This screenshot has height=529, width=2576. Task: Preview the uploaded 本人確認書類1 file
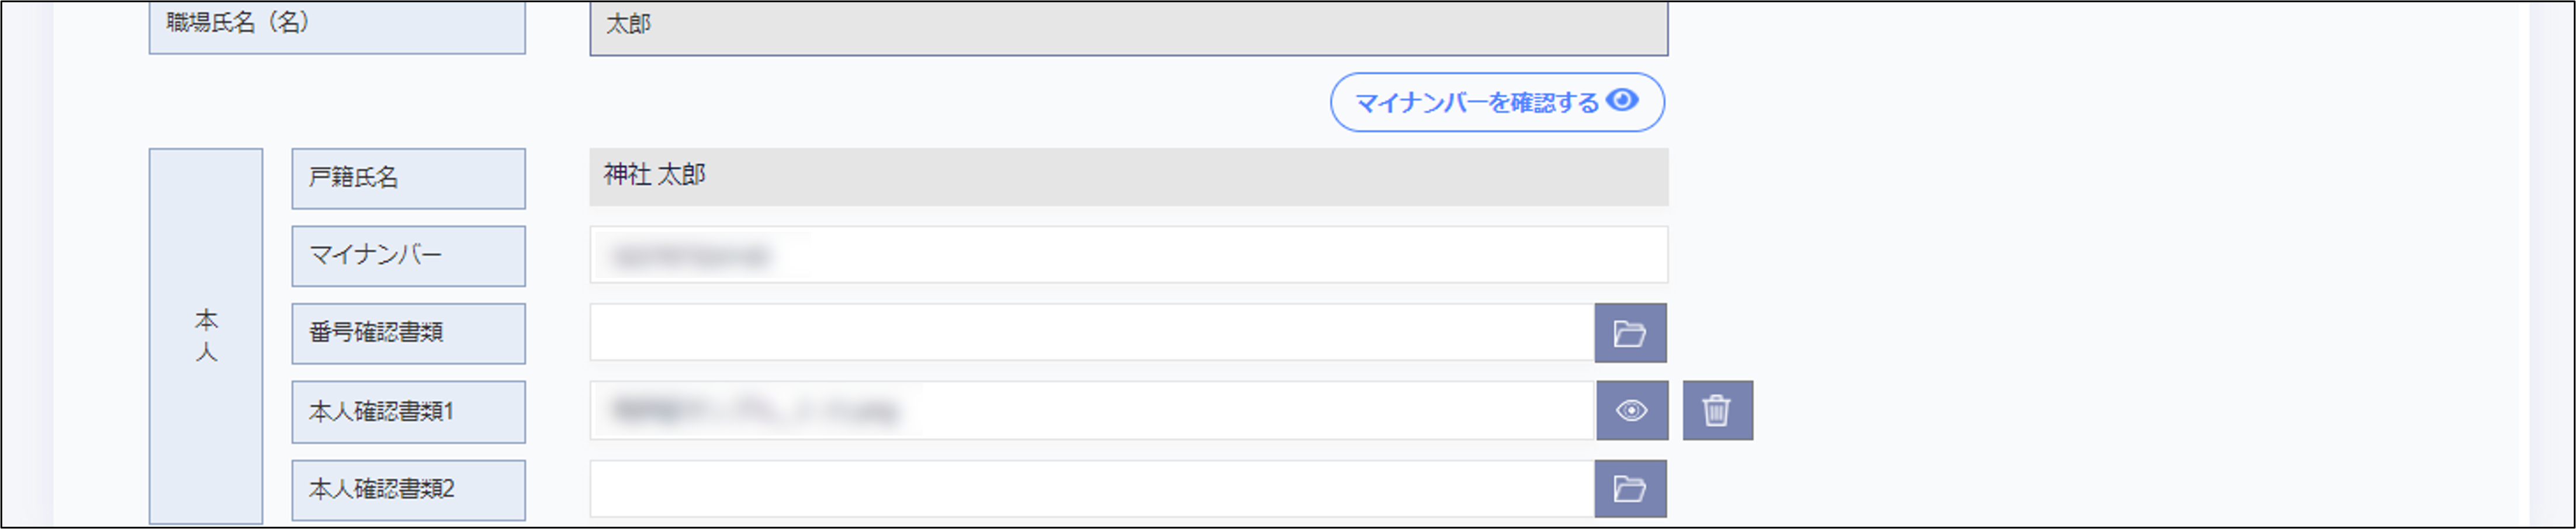pos(1631,410)
